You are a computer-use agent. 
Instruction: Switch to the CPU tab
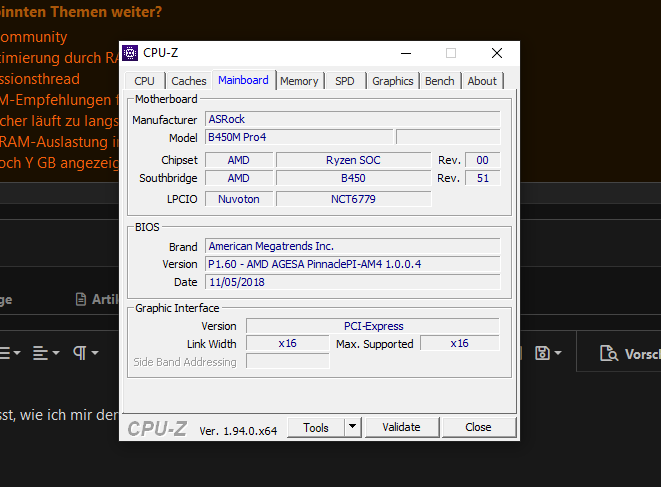[144, 81]
